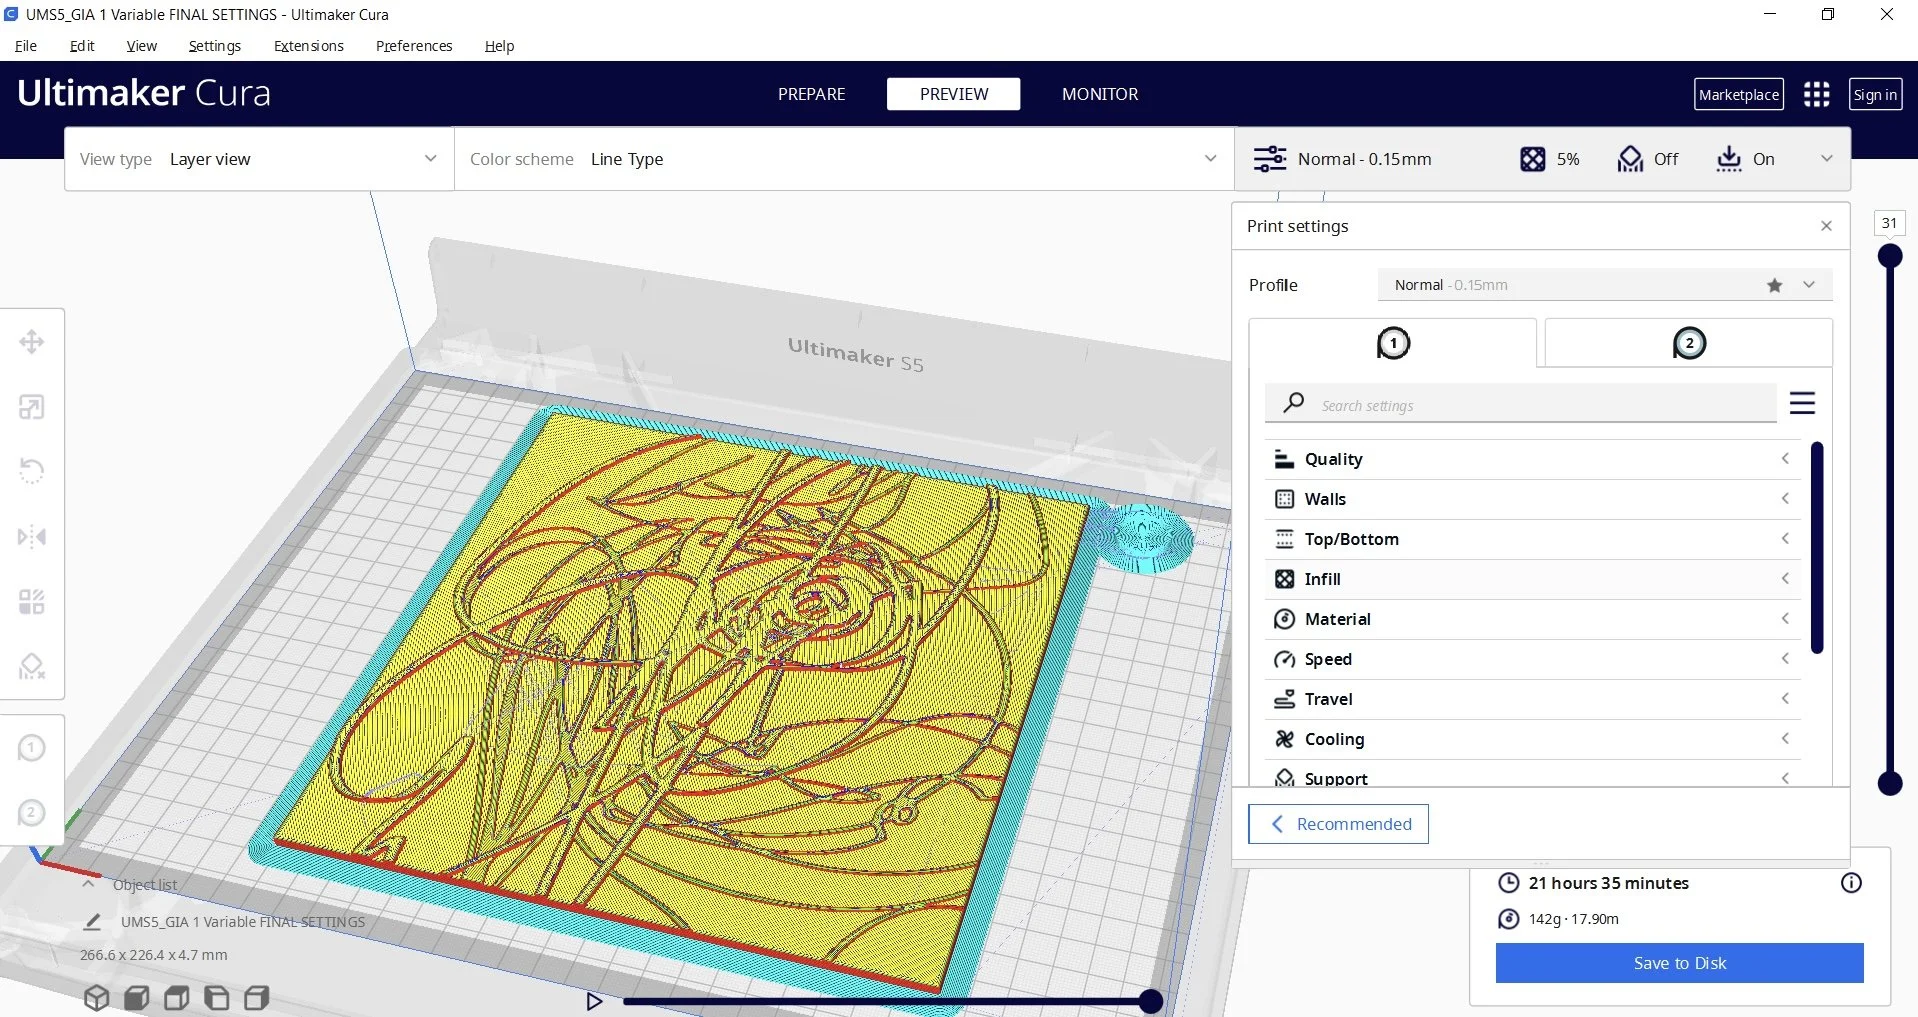Image resolution: width=1918 pixels, height=1017 pixels.
Task: Switch back to Recommended settings
Action: [1338, 824]
